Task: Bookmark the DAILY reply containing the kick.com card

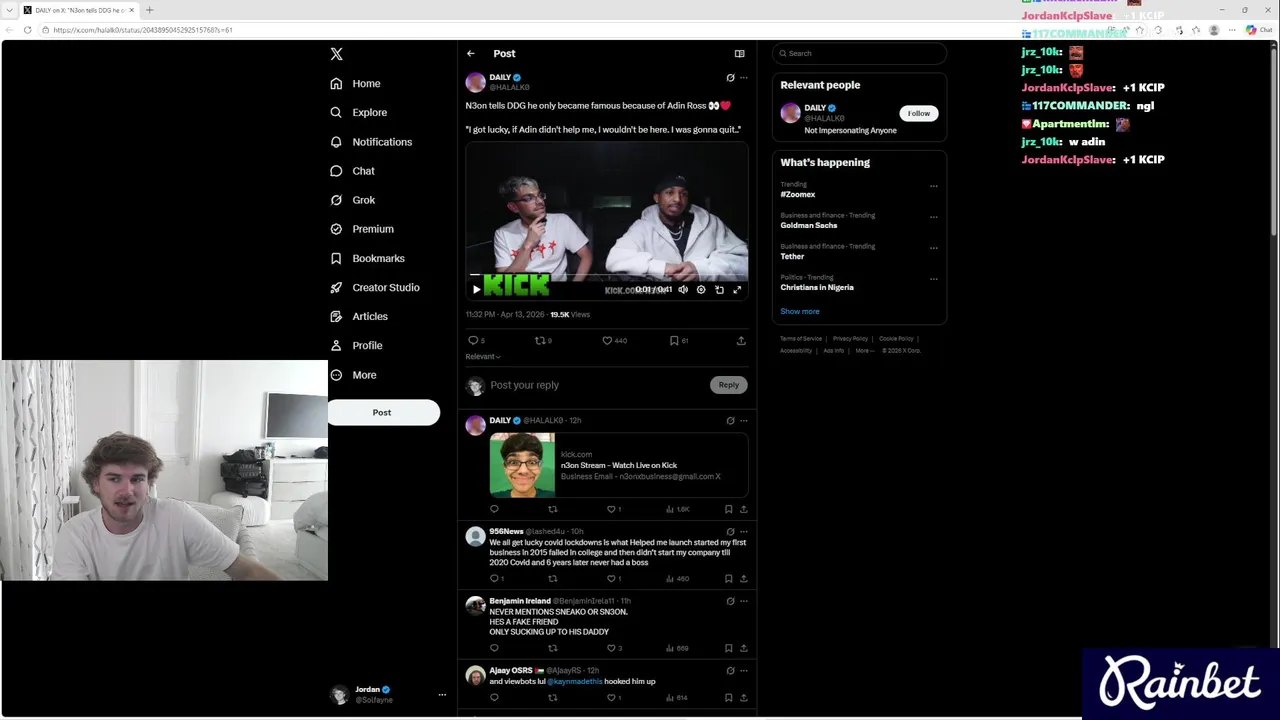Action: pyautogui.click(x=728, y=509)
